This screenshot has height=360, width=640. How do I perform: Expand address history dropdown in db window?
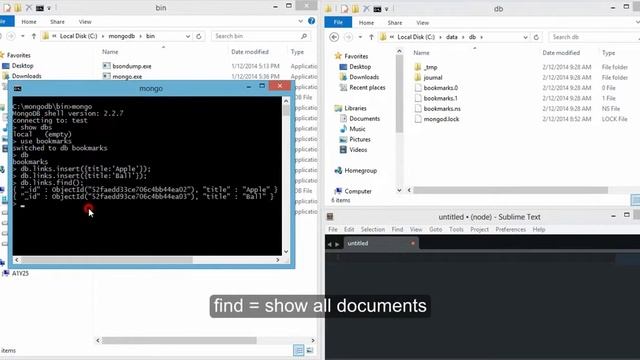tap(525, 37)
